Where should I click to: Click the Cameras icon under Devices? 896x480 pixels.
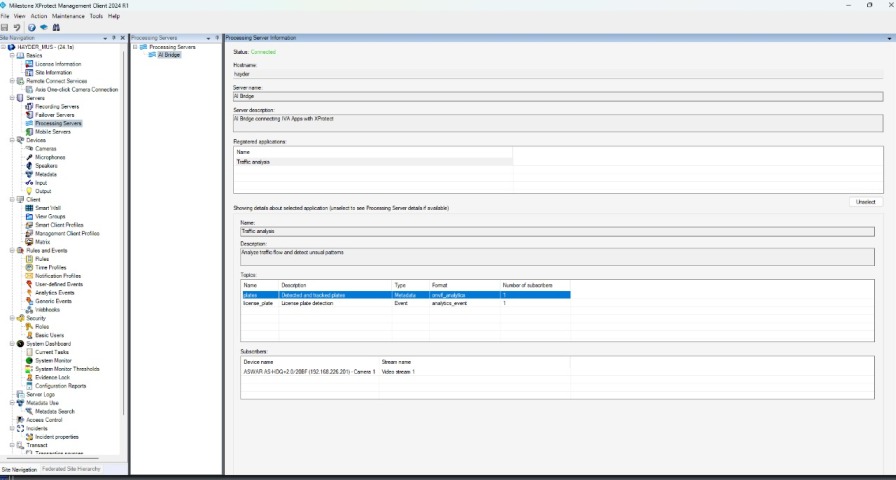pyautogui.click(x=29, y=149)
